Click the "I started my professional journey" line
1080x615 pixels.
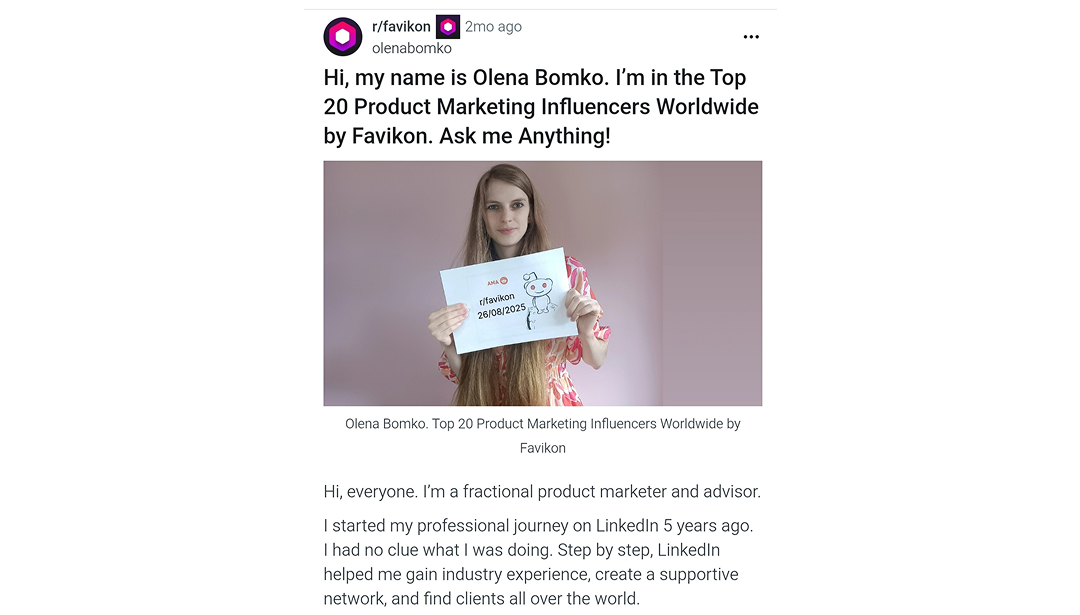click(538, 526)
